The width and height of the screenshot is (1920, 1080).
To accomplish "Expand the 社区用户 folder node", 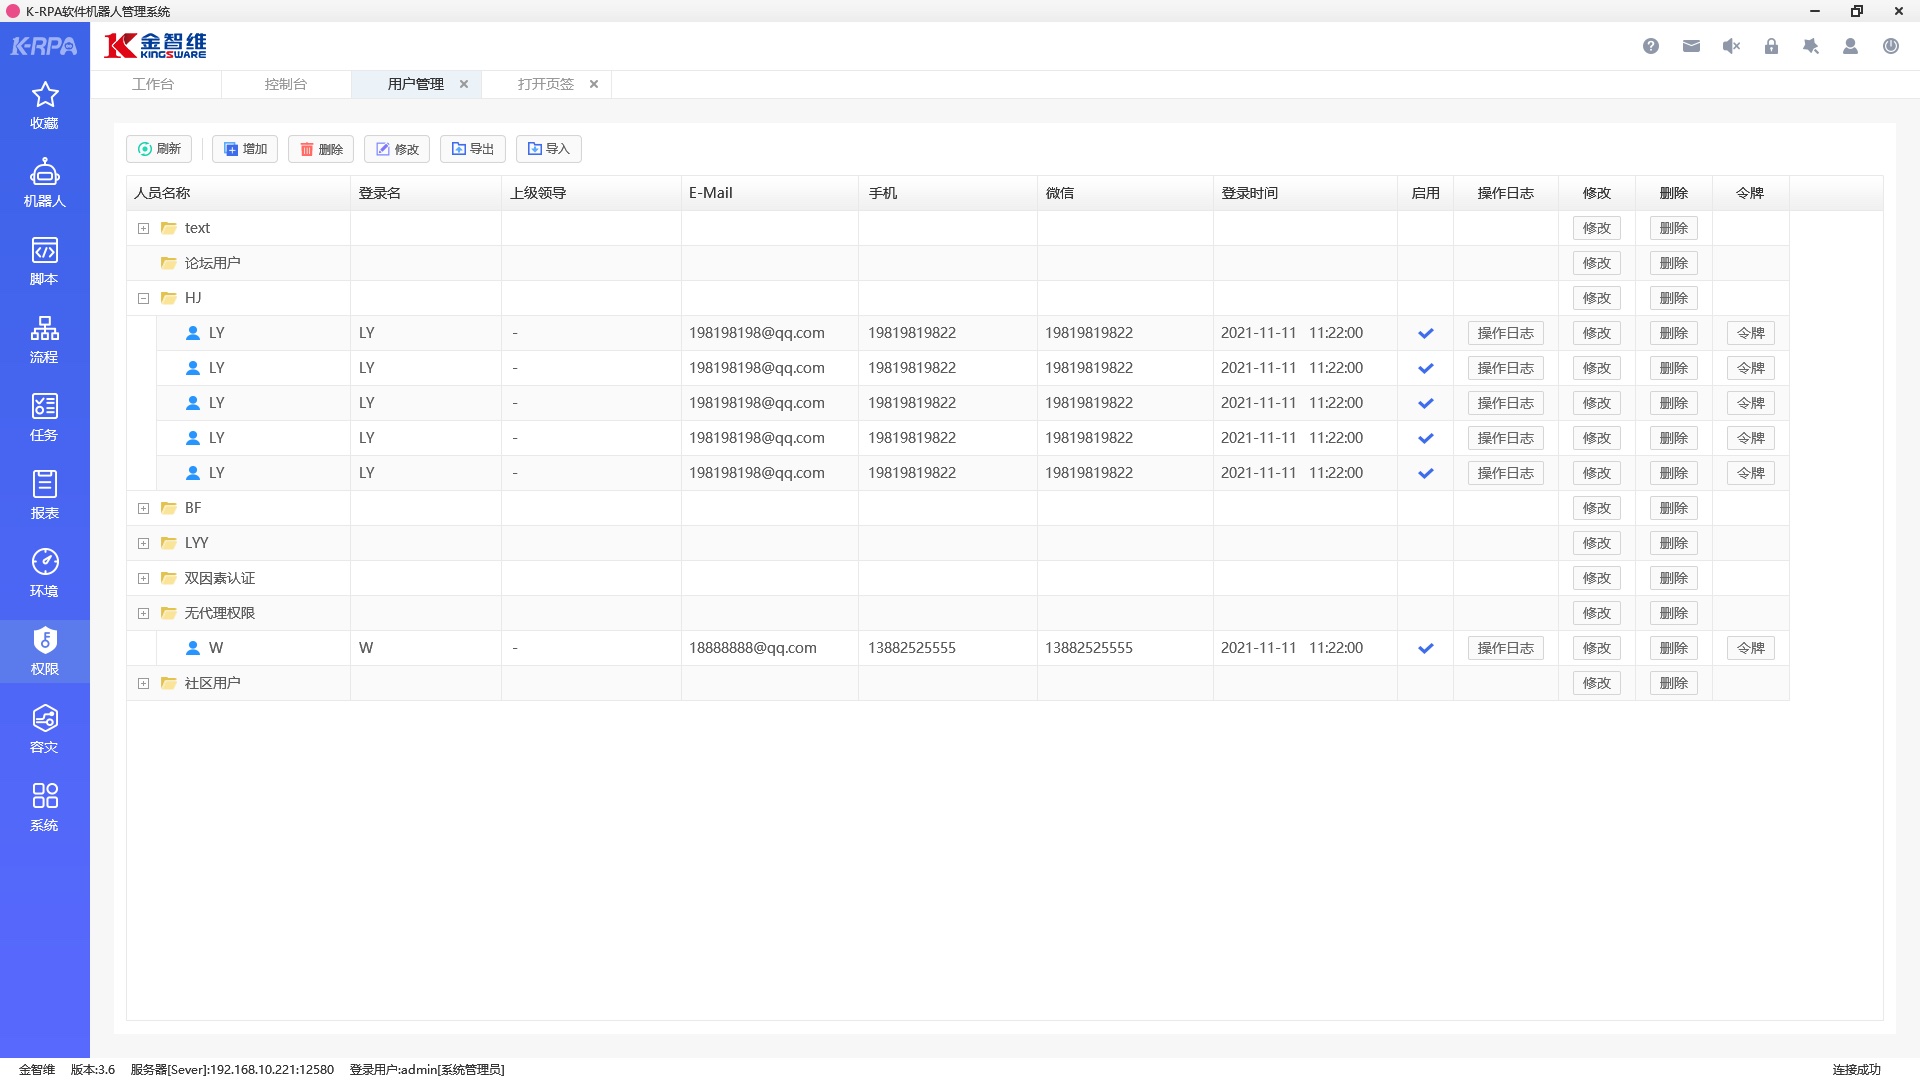I will click(143, 683).
